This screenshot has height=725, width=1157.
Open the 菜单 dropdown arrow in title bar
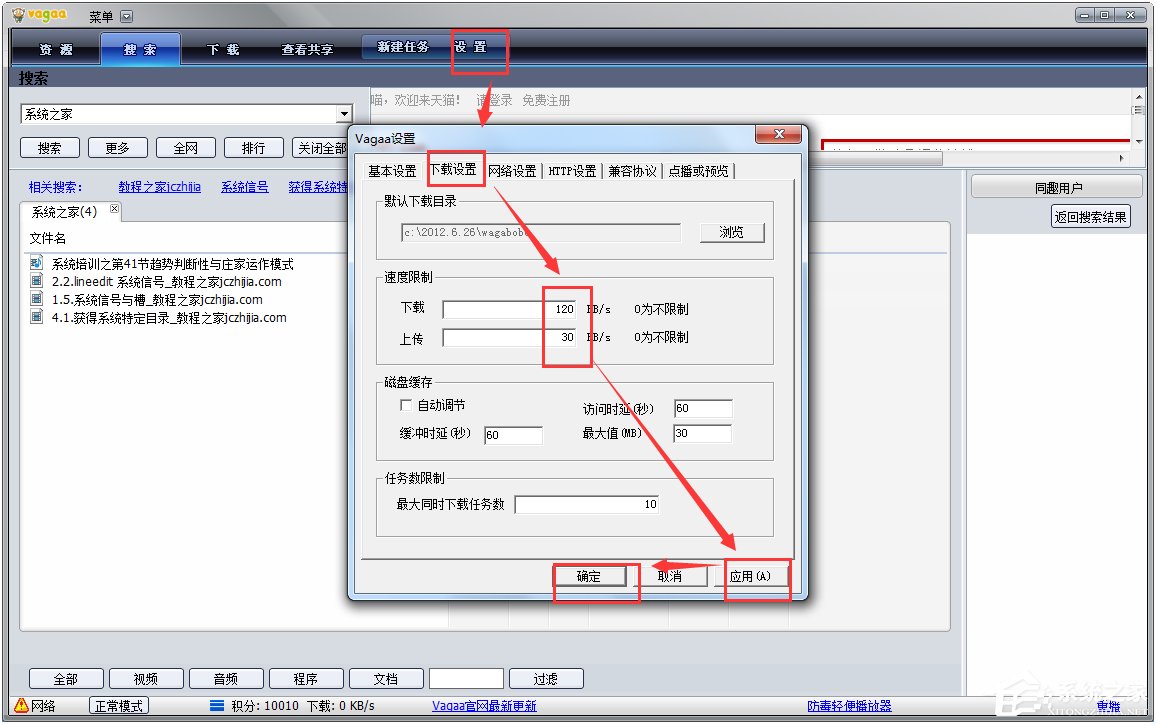pos(126,16)
